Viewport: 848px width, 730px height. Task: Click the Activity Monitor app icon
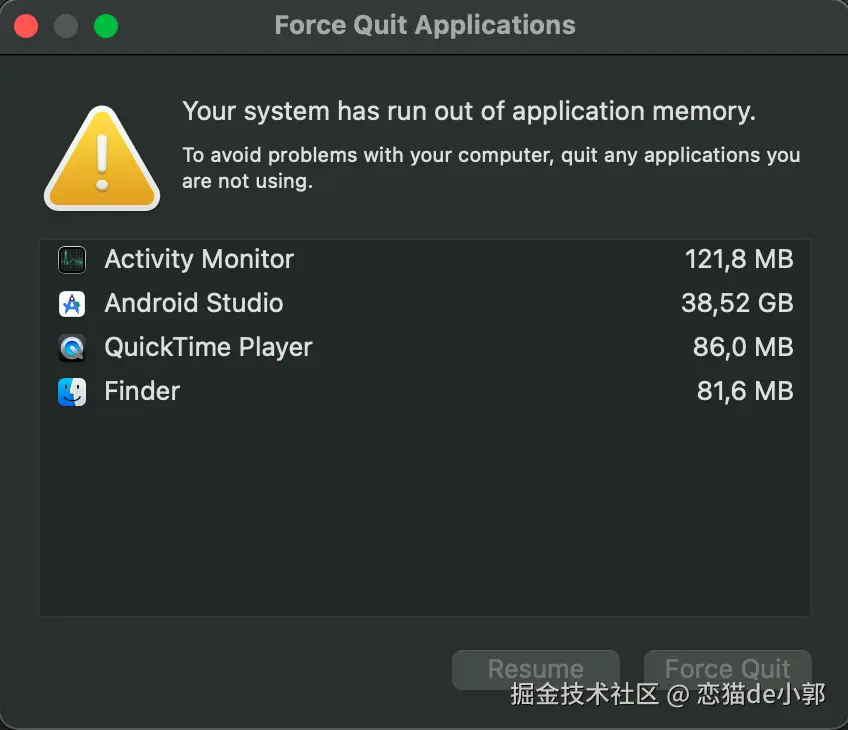[x=72, y=260]
